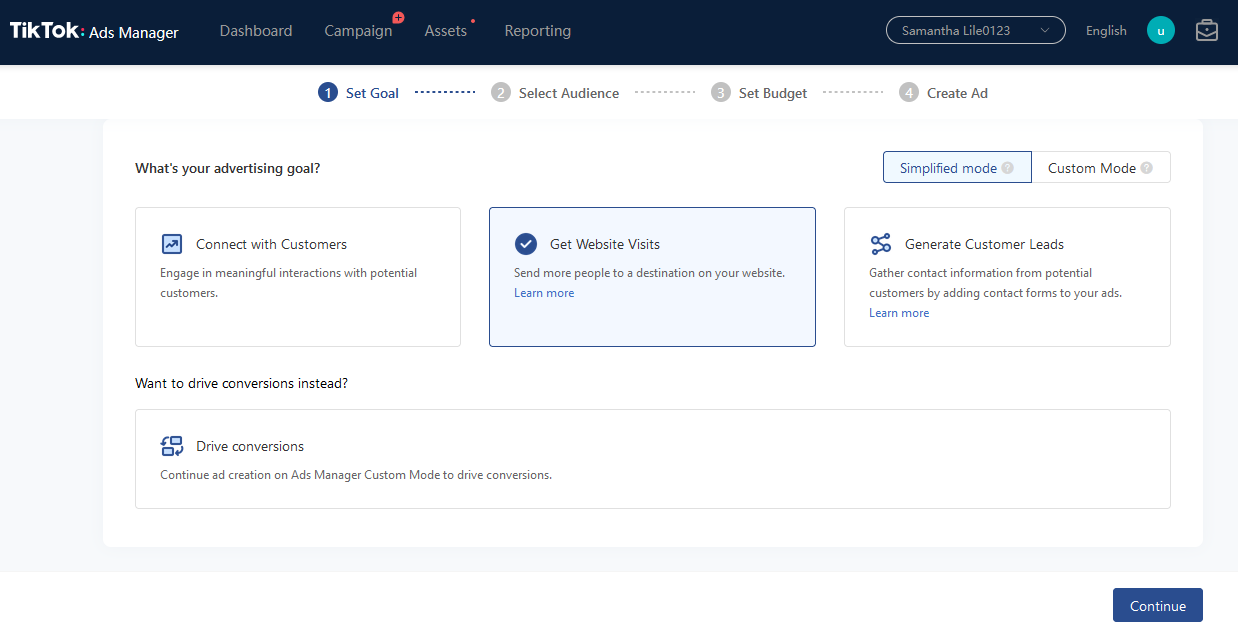Screen dimensions: 1238x628
Task: Open the Reporting tab
Action: (x=537, y=31)
